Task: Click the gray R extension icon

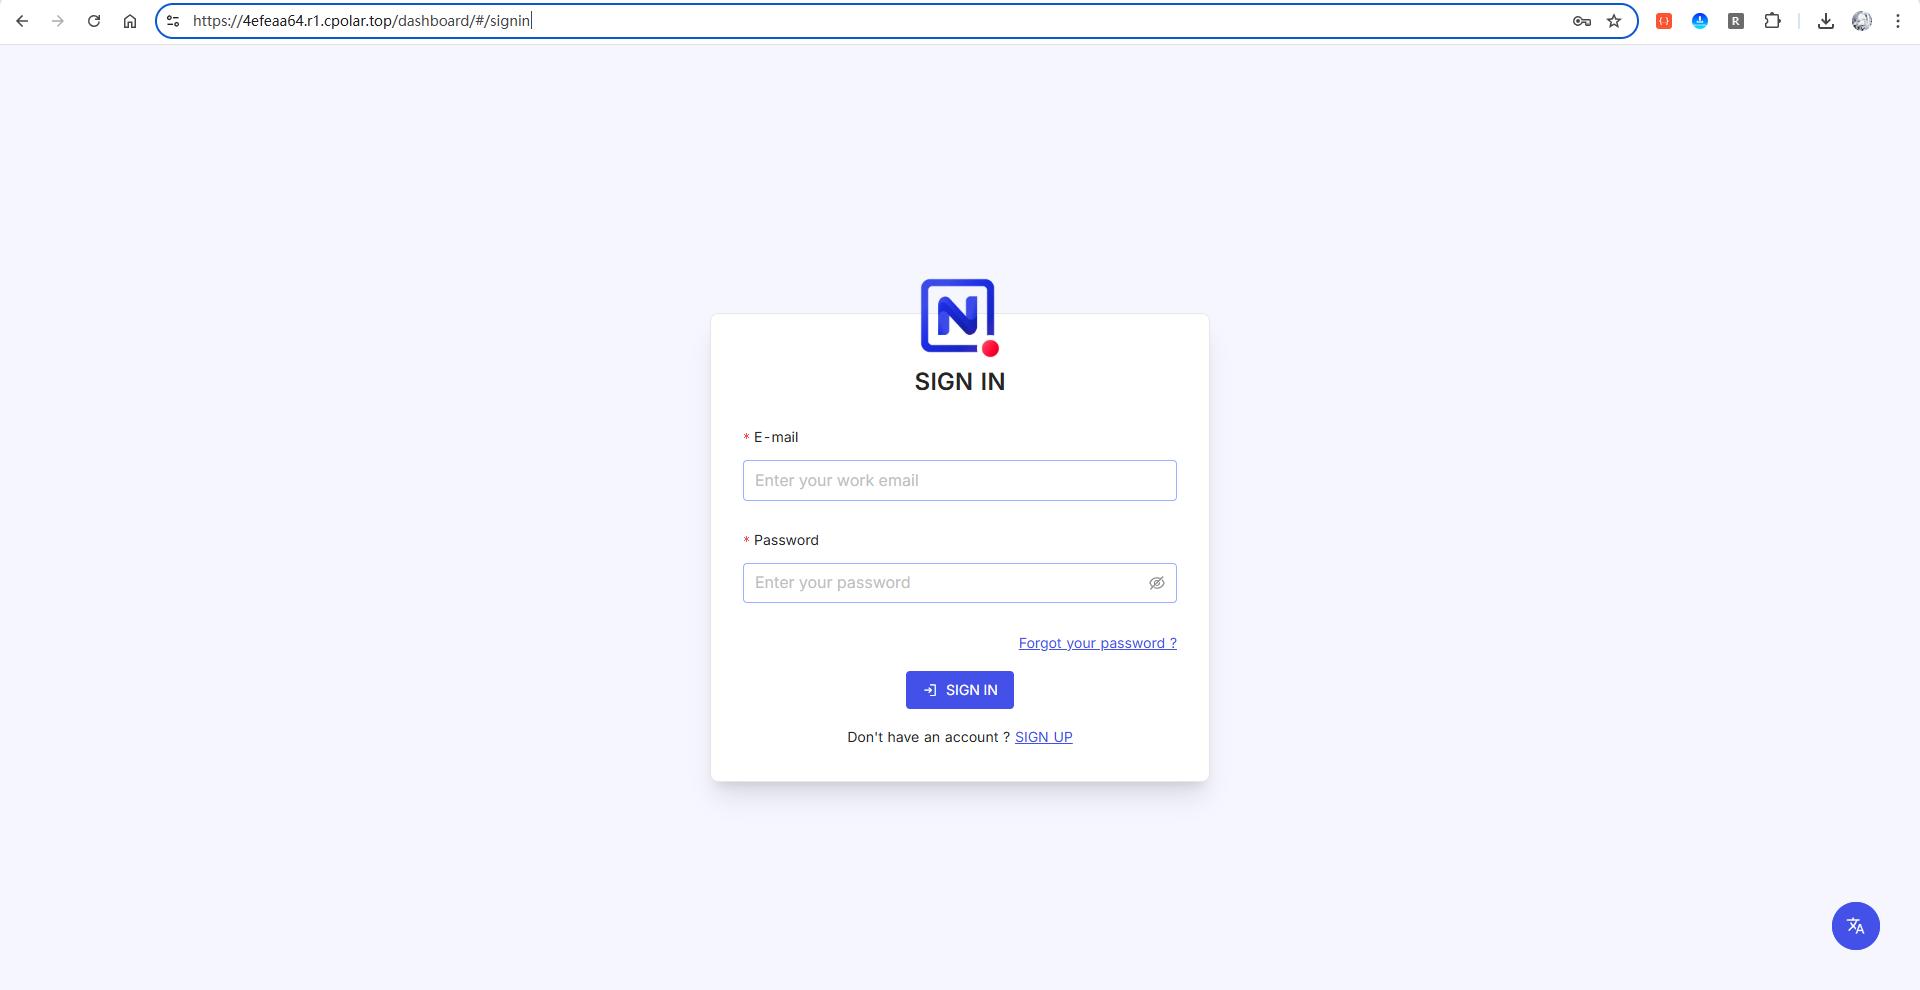Action: pos(1736,21)
